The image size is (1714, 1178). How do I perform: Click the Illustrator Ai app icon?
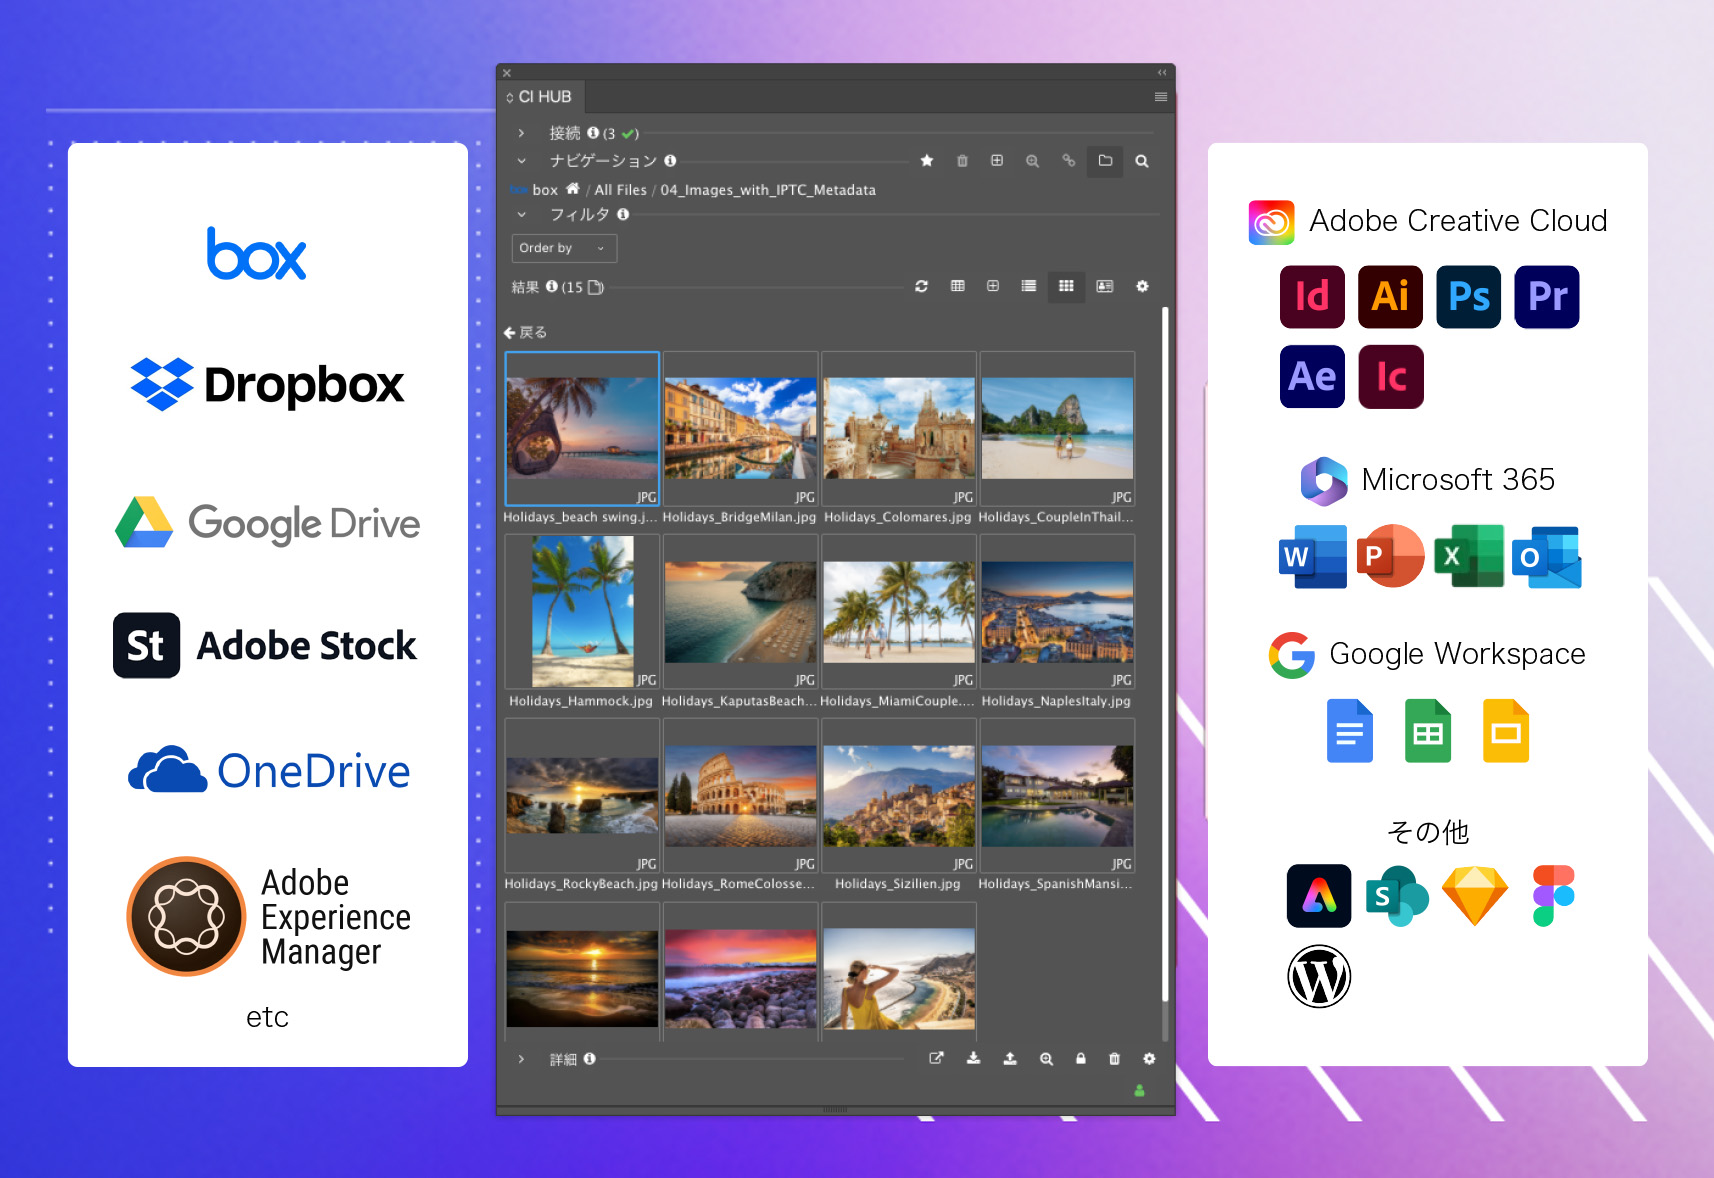click(x=1390, y=297)
